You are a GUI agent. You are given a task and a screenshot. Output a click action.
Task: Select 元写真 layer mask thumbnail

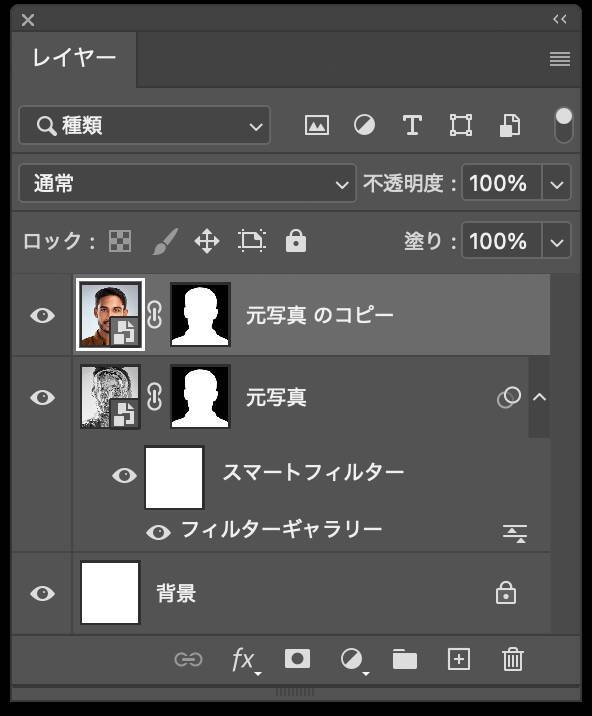pyautogui.click(x=200, y=396)
